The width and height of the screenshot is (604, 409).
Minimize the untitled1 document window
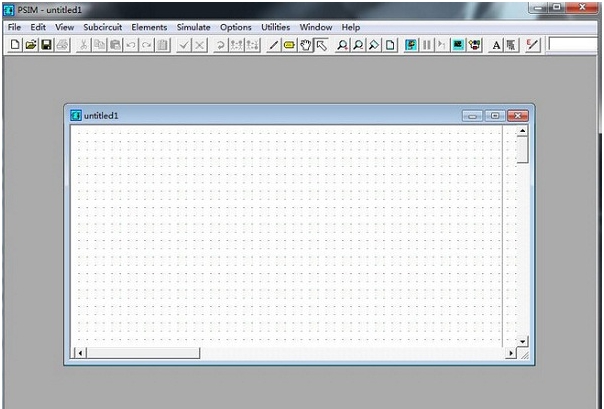coord(473,116)
